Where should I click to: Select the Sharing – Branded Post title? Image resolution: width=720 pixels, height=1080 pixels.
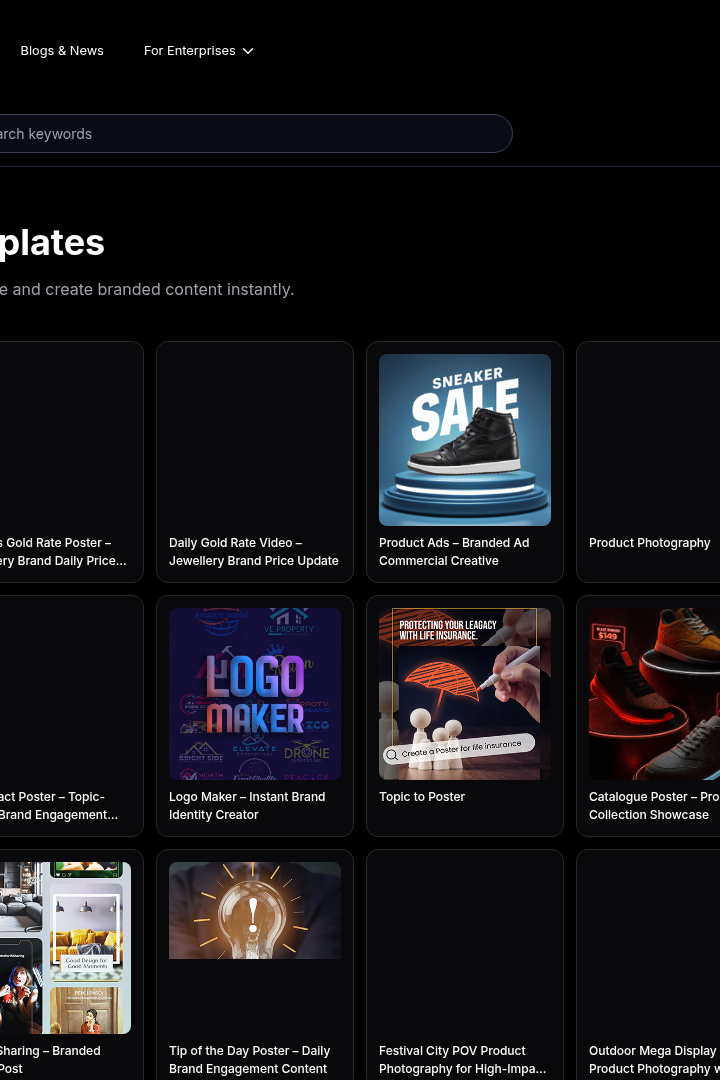[x=50, y=1059]
